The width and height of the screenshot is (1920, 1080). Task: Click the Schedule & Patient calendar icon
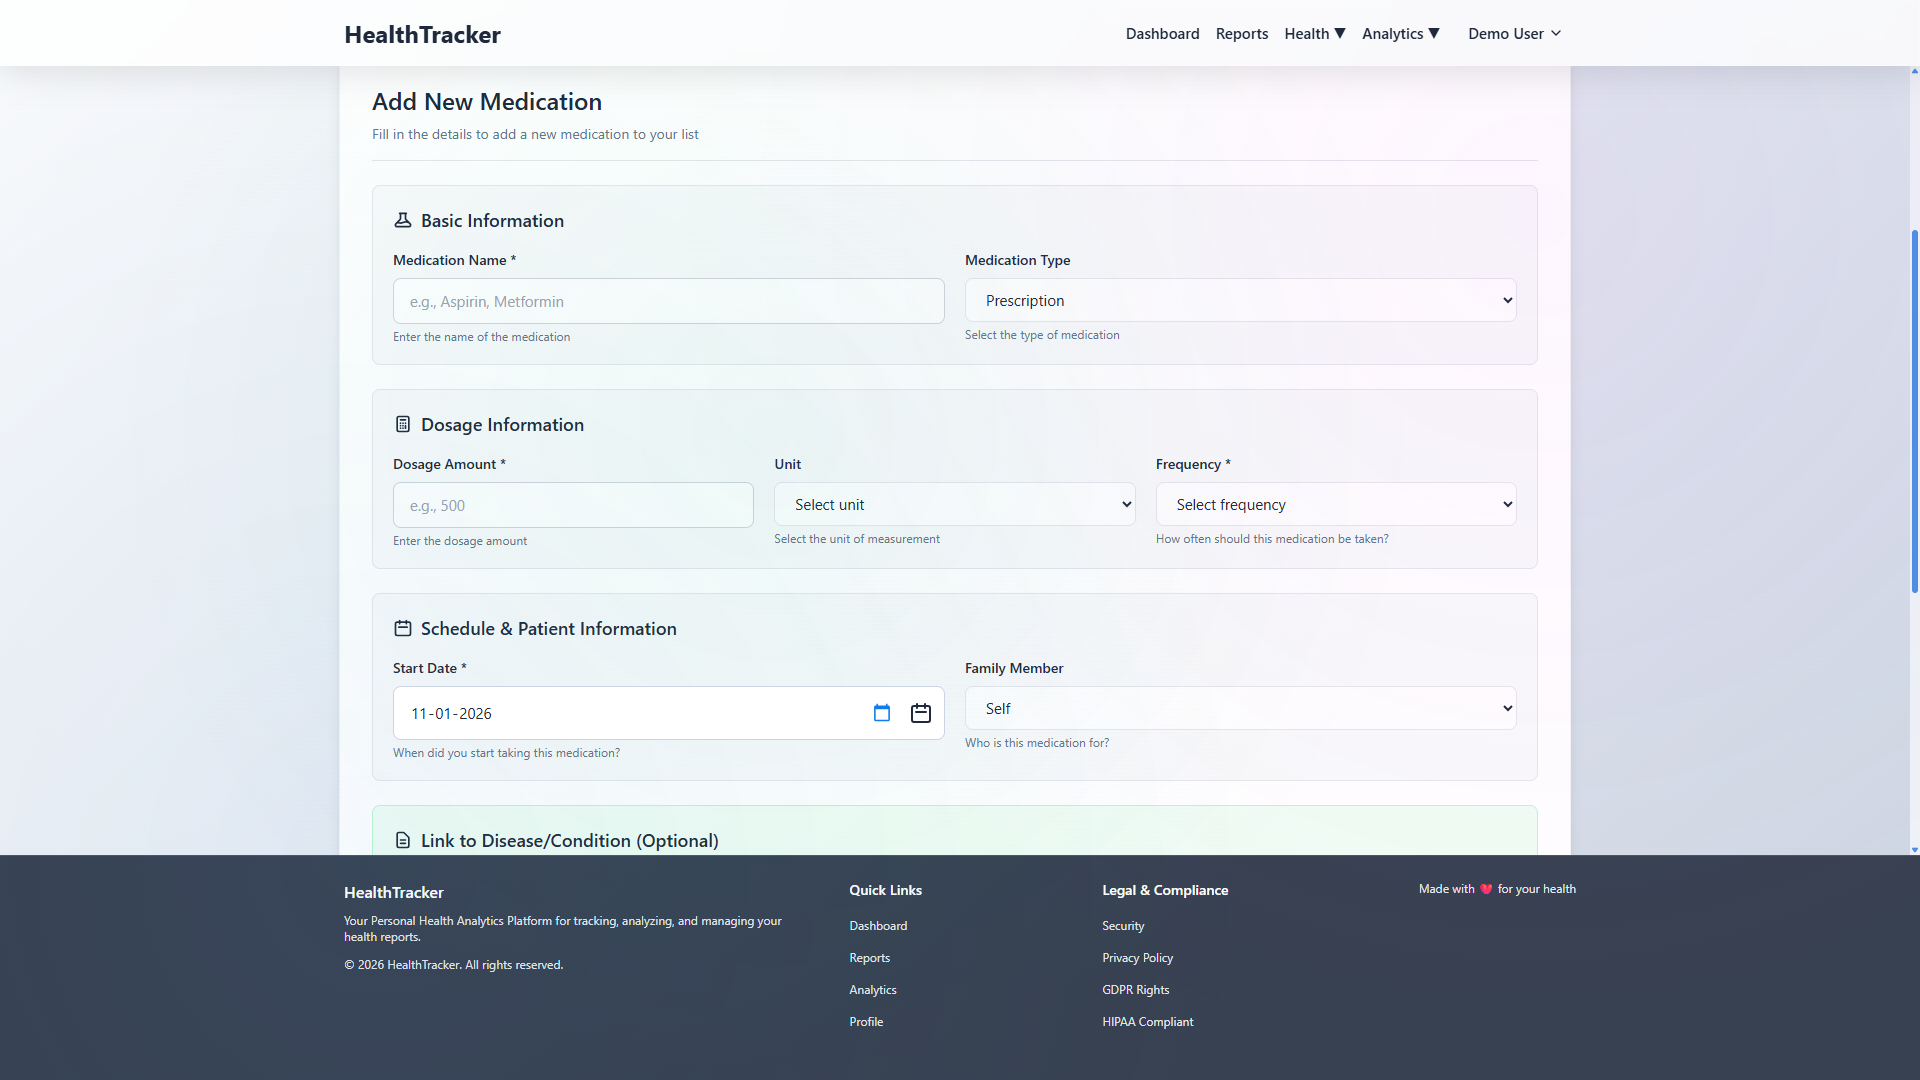tap(403, 628)
